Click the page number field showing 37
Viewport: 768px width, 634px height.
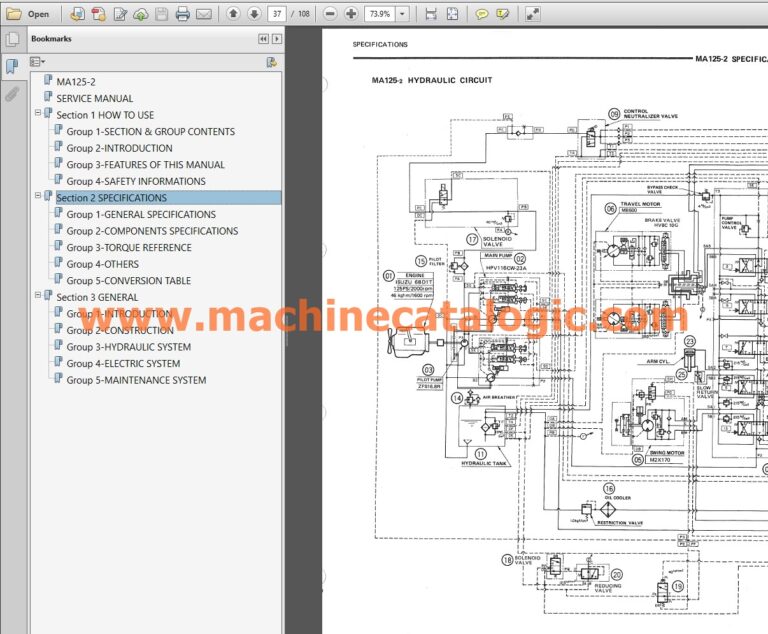coord(277,14)
